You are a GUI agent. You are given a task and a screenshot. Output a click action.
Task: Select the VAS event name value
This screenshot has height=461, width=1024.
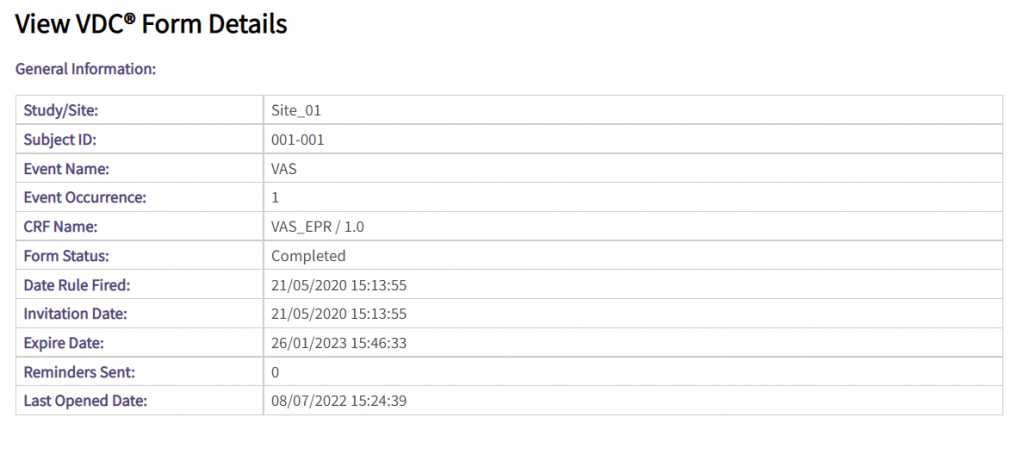click(284, 169)
